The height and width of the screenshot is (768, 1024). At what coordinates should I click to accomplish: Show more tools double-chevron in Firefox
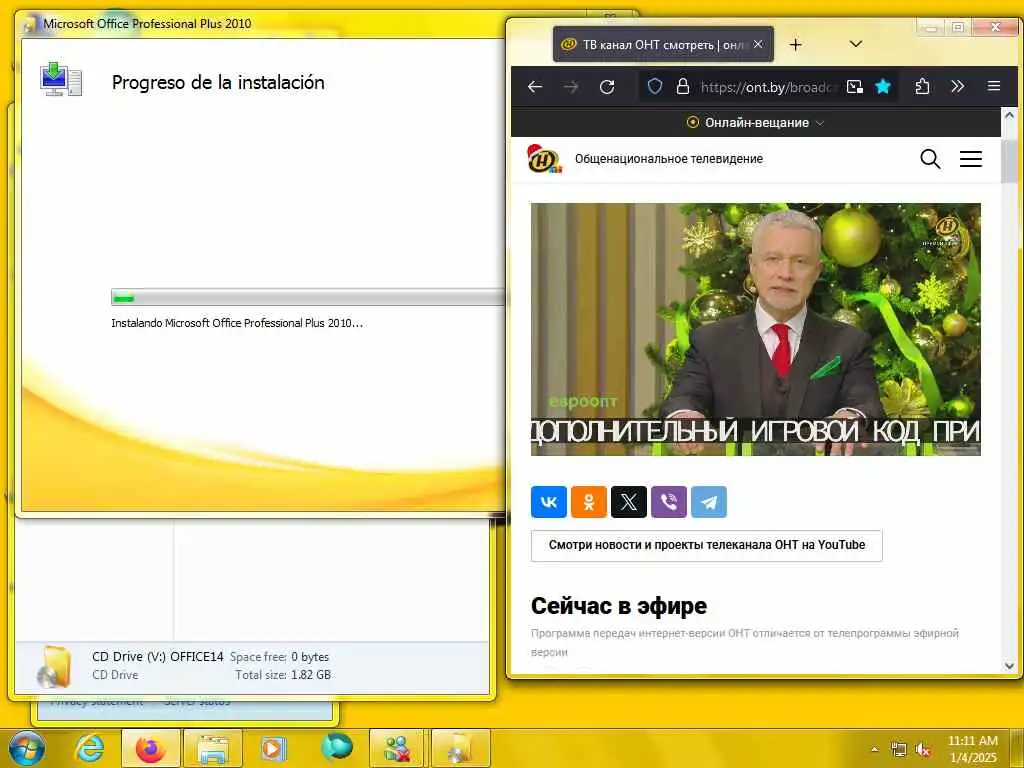(957, 86)
